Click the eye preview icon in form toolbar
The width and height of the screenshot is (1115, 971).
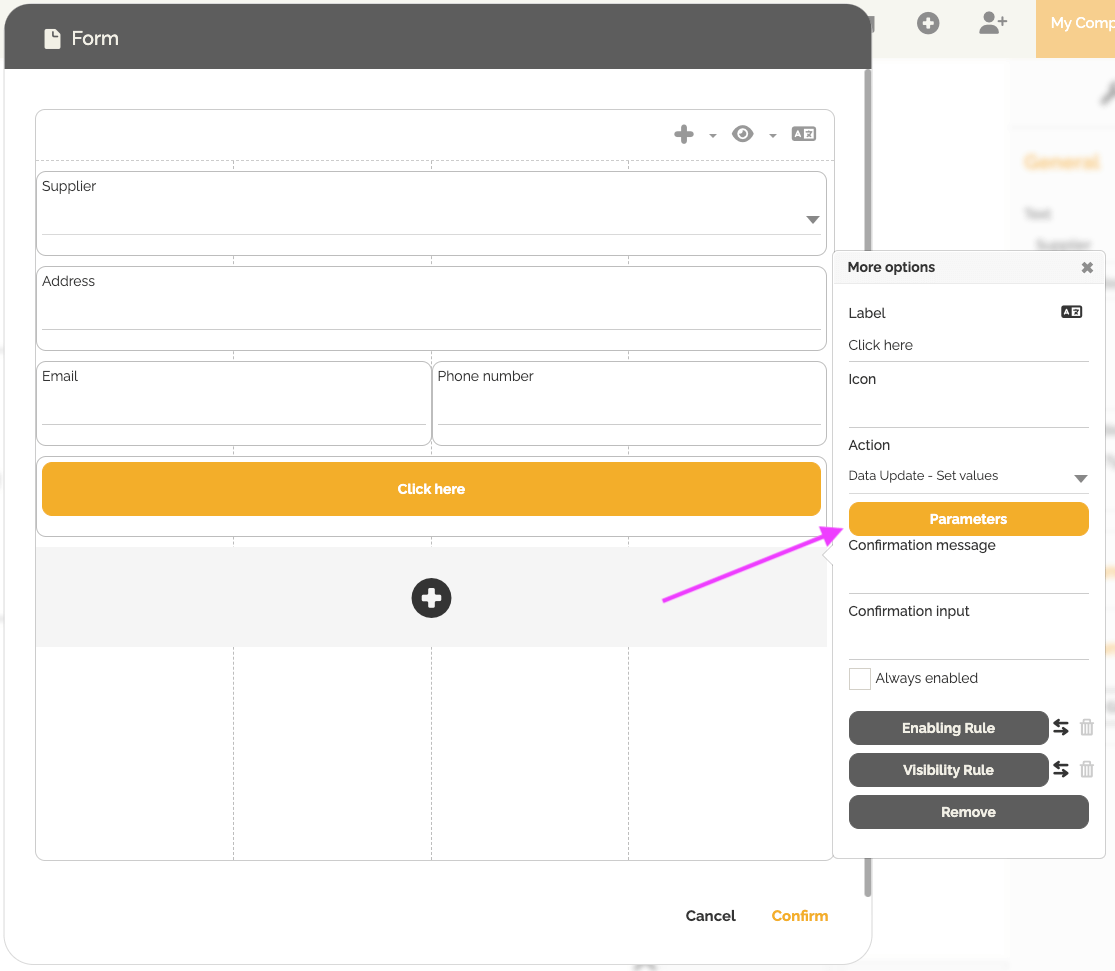point(742,134)
